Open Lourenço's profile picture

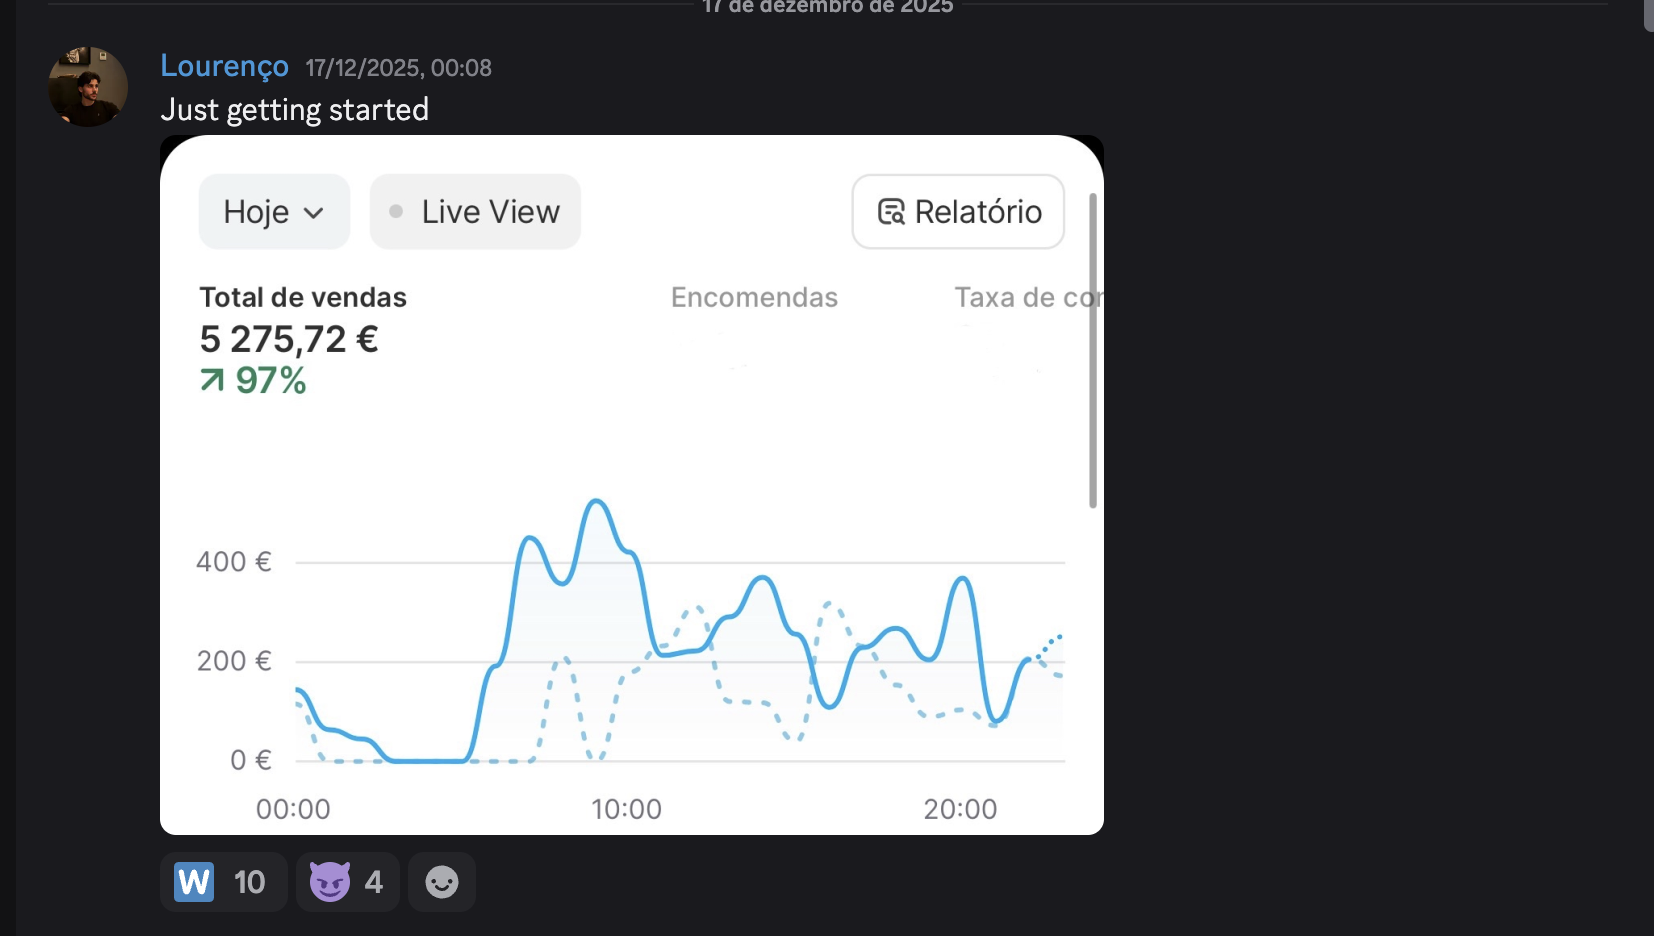[x=88, y=87]
